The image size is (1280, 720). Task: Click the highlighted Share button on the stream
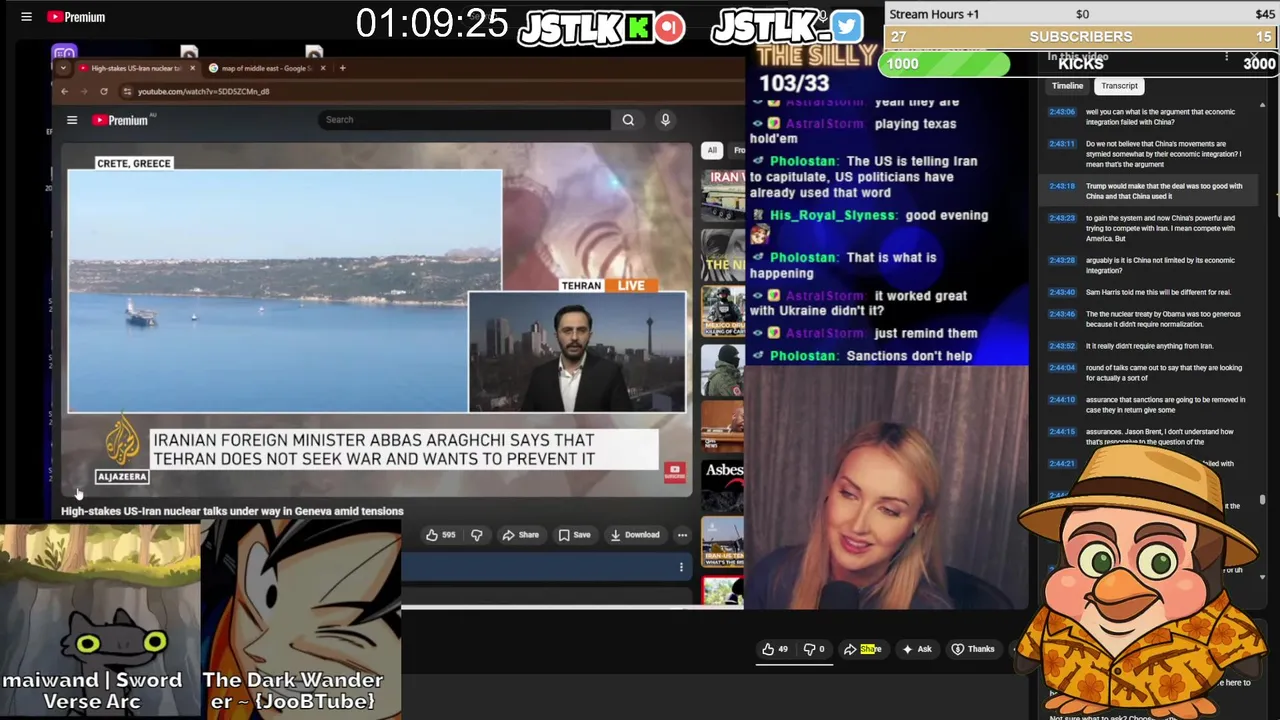pos(863,649)
